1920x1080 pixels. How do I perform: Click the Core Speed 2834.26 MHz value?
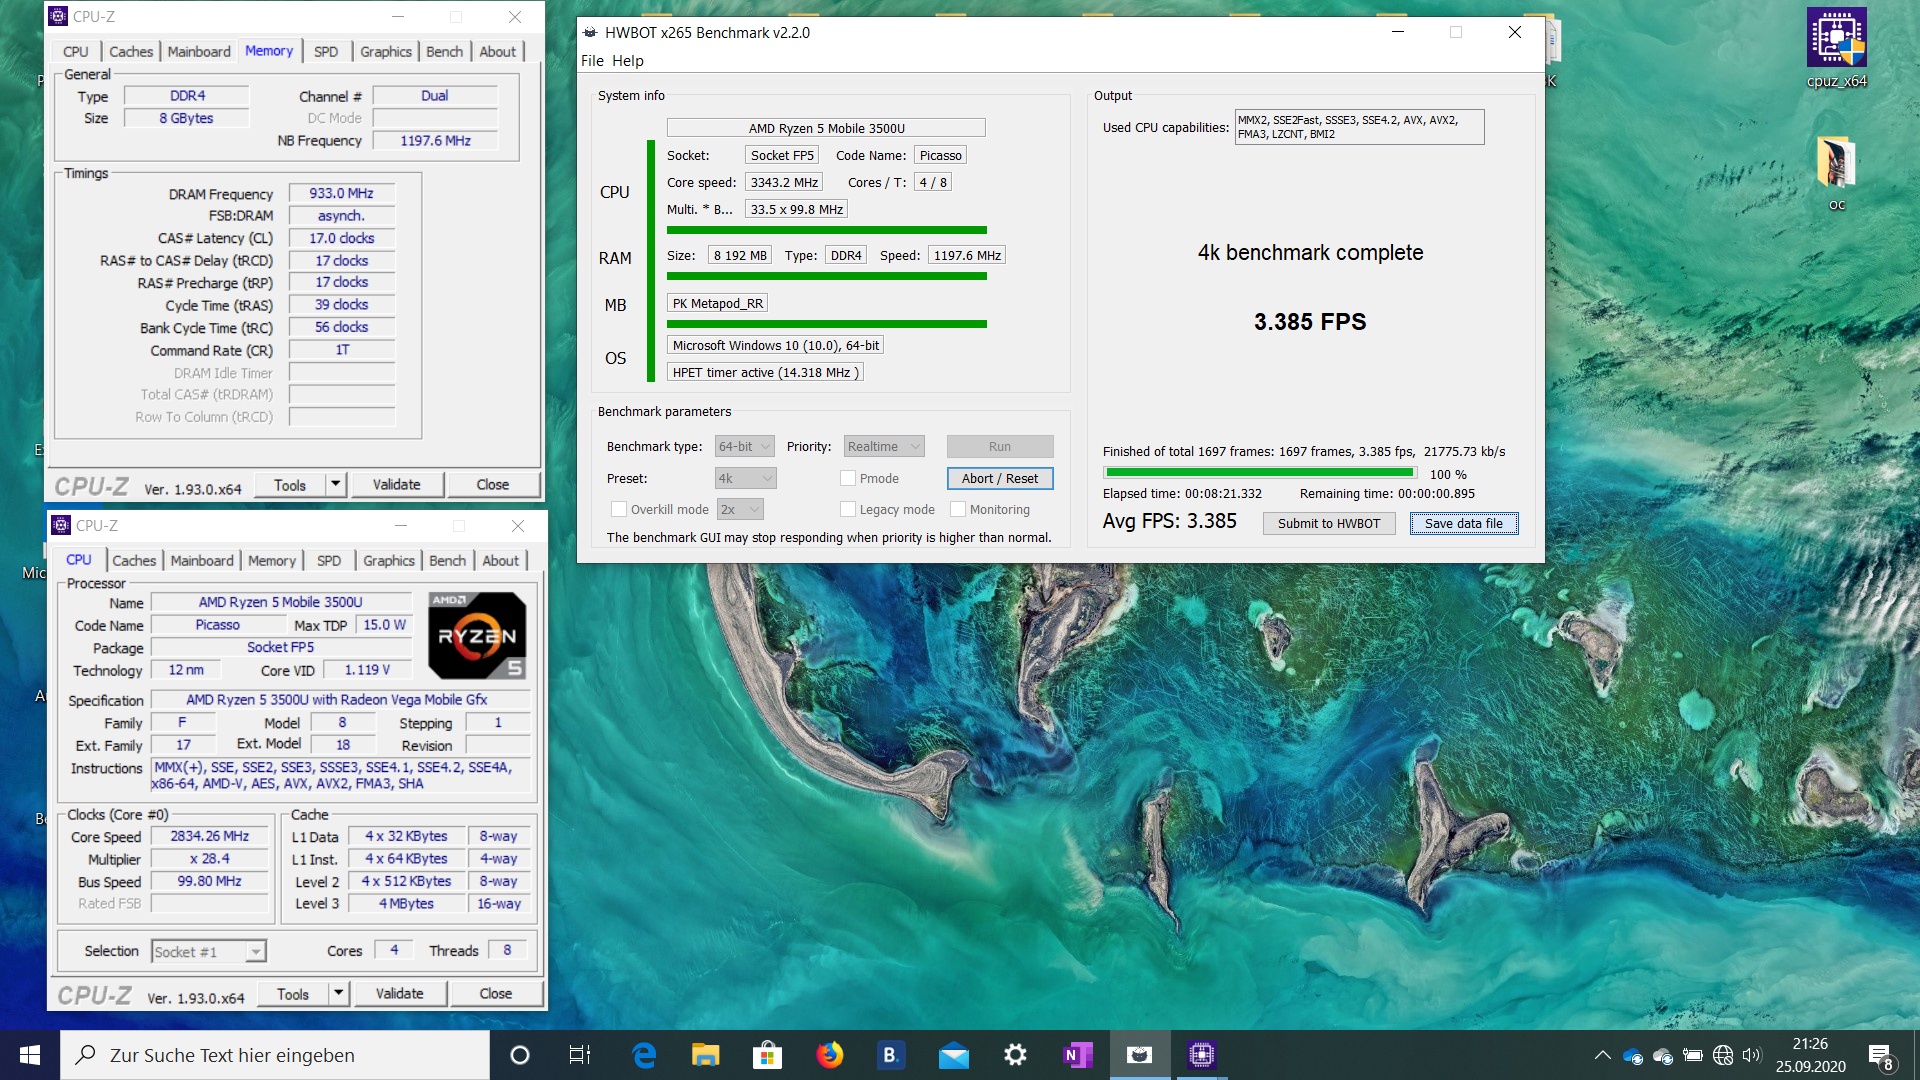tap(210, 836)
